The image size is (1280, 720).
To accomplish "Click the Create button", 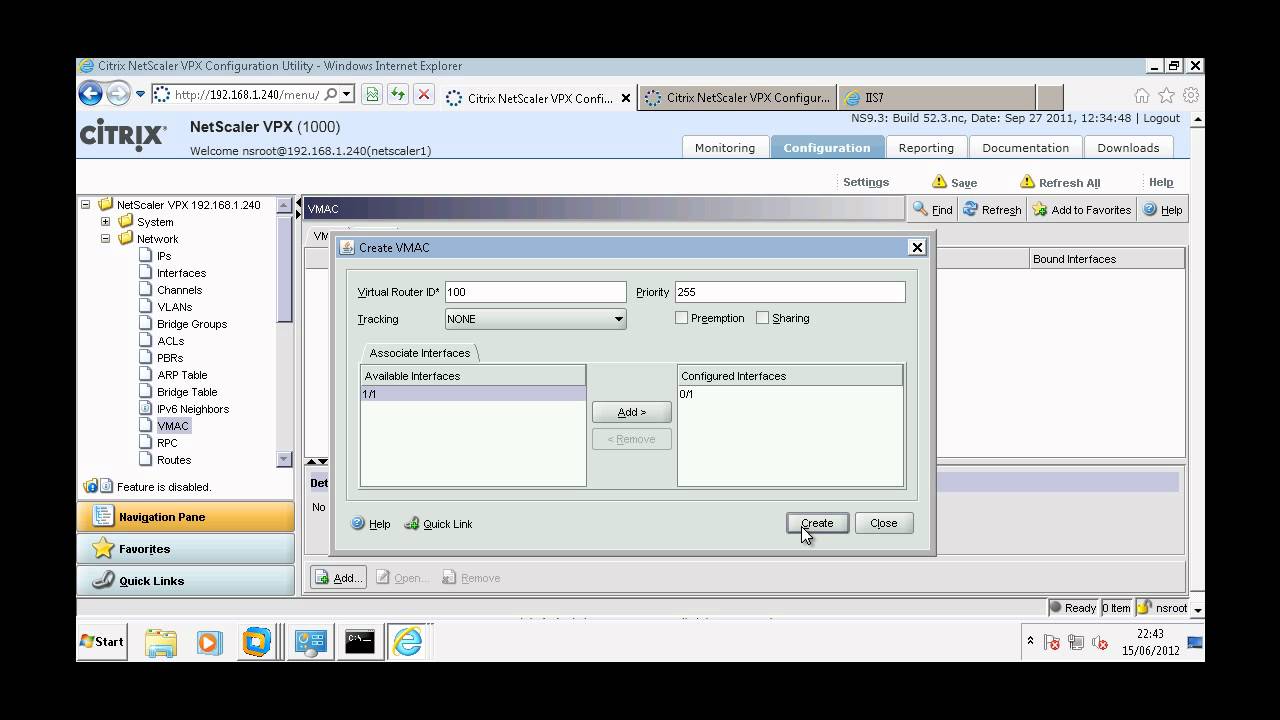I will click(x=817, y=523).
